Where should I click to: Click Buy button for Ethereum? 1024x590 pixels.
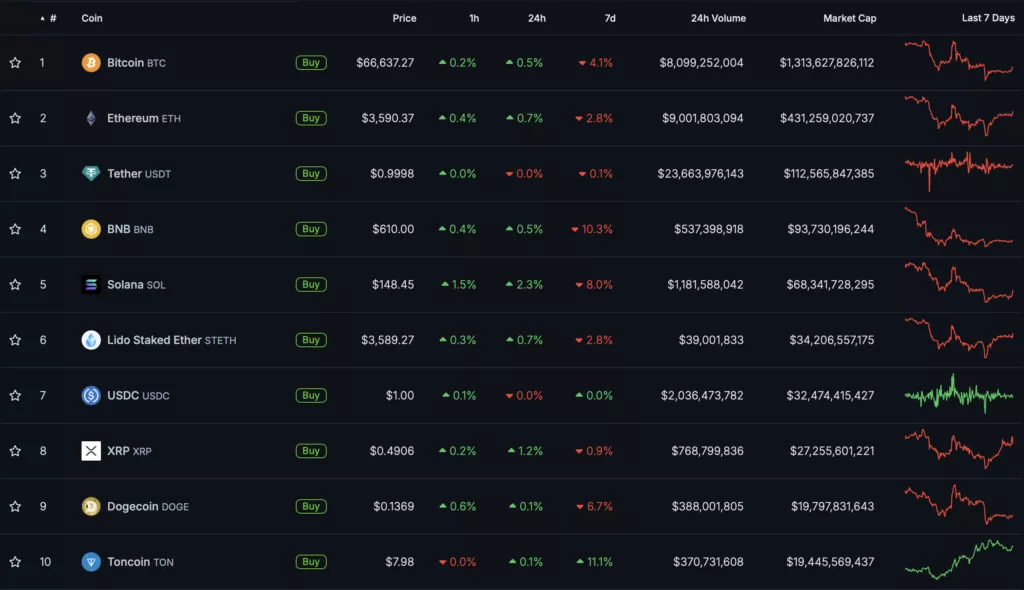[x=311, y=118]
